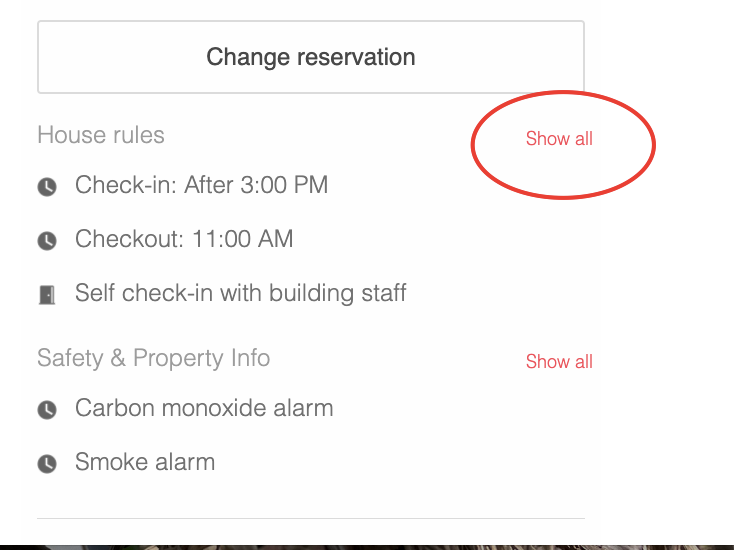The height and width of the screenshot is (550, 734).
Task: Click the red oval annotation outline
Action: click(x=653, y=147)
